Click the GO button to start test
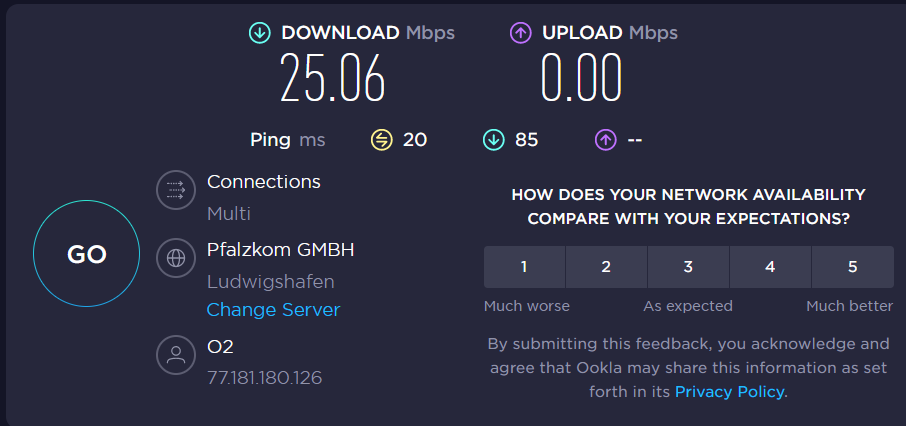Screen dimensions: 906x426 pos(86,253)
